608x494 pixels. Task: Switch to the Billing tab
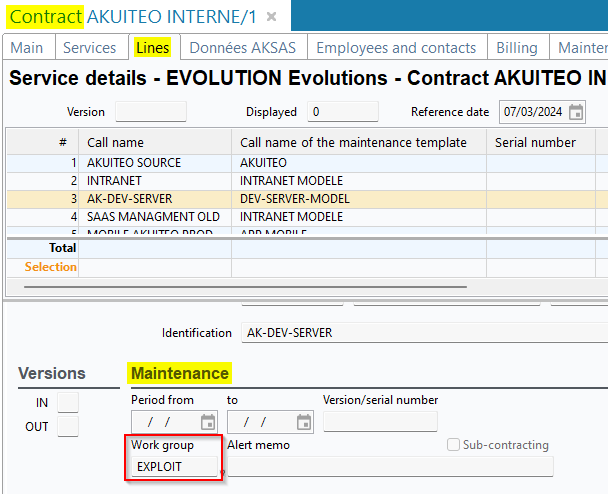516,48
